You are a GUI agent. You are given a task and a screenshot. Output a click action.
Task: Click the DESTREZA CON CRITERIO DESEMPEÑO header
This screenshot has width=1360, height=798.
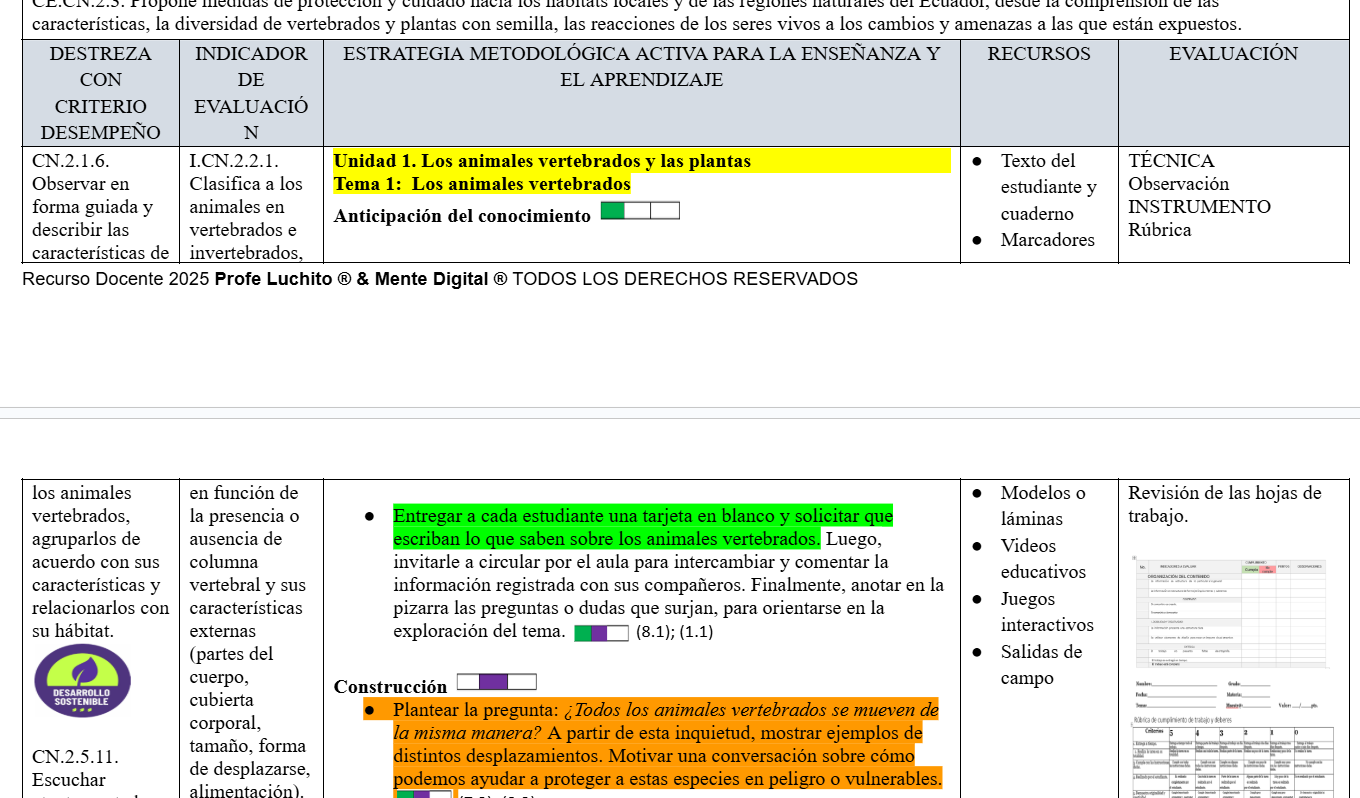(101, 93)
